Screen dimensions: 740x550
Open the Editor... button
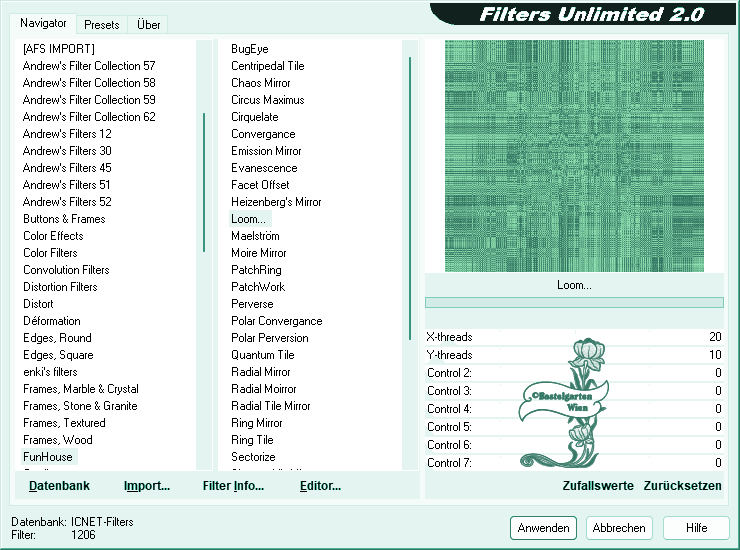320,486
